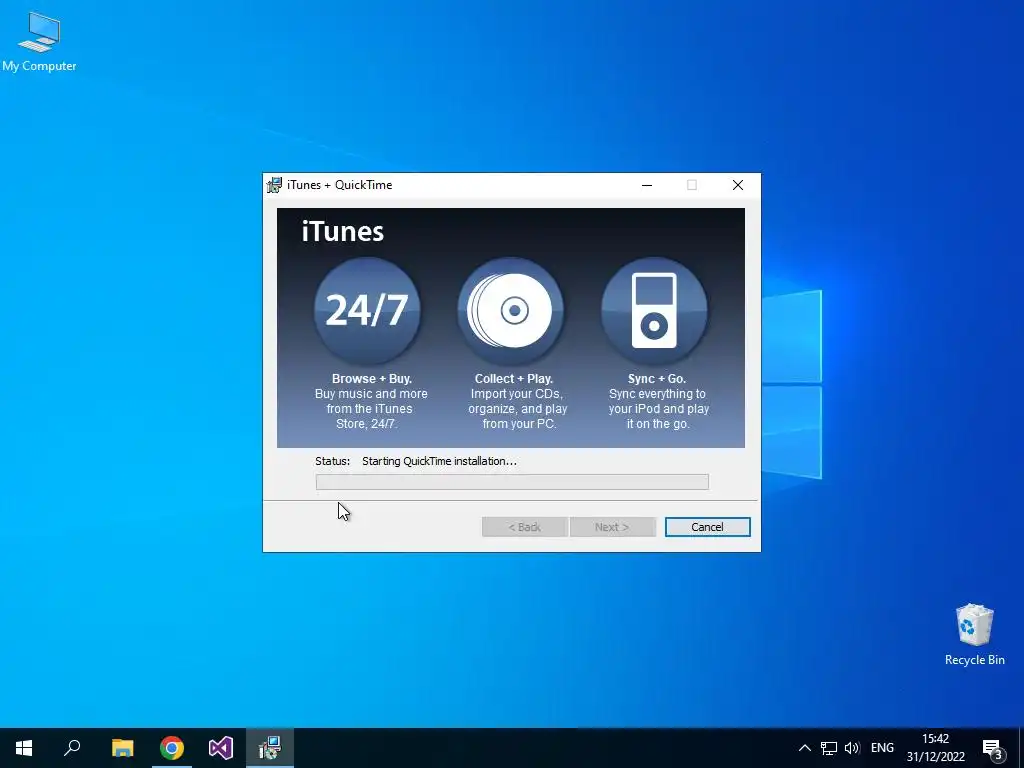The image size is (1024, 768).
Task: Click the disabled Next > button
Action: coord(612,527)
